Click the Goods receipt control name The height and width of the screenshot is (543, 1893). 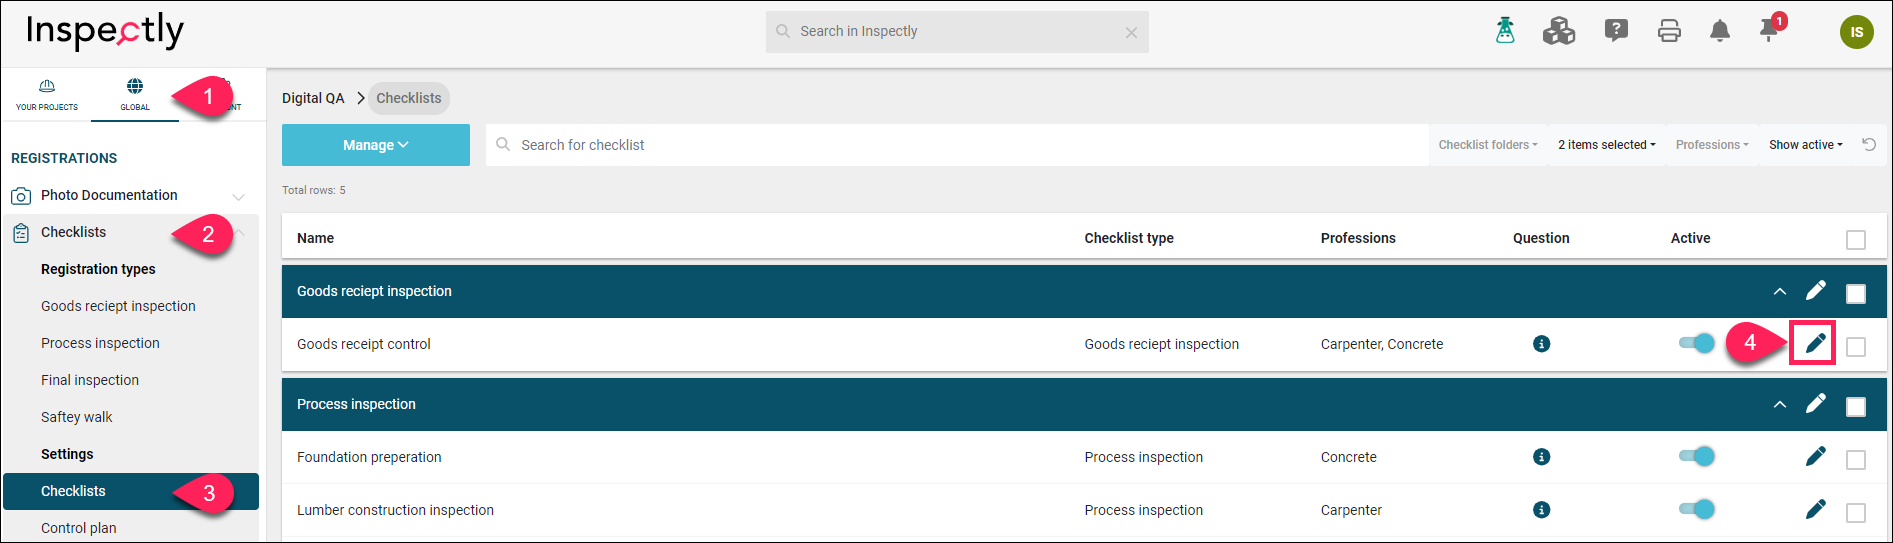[364, 344]
